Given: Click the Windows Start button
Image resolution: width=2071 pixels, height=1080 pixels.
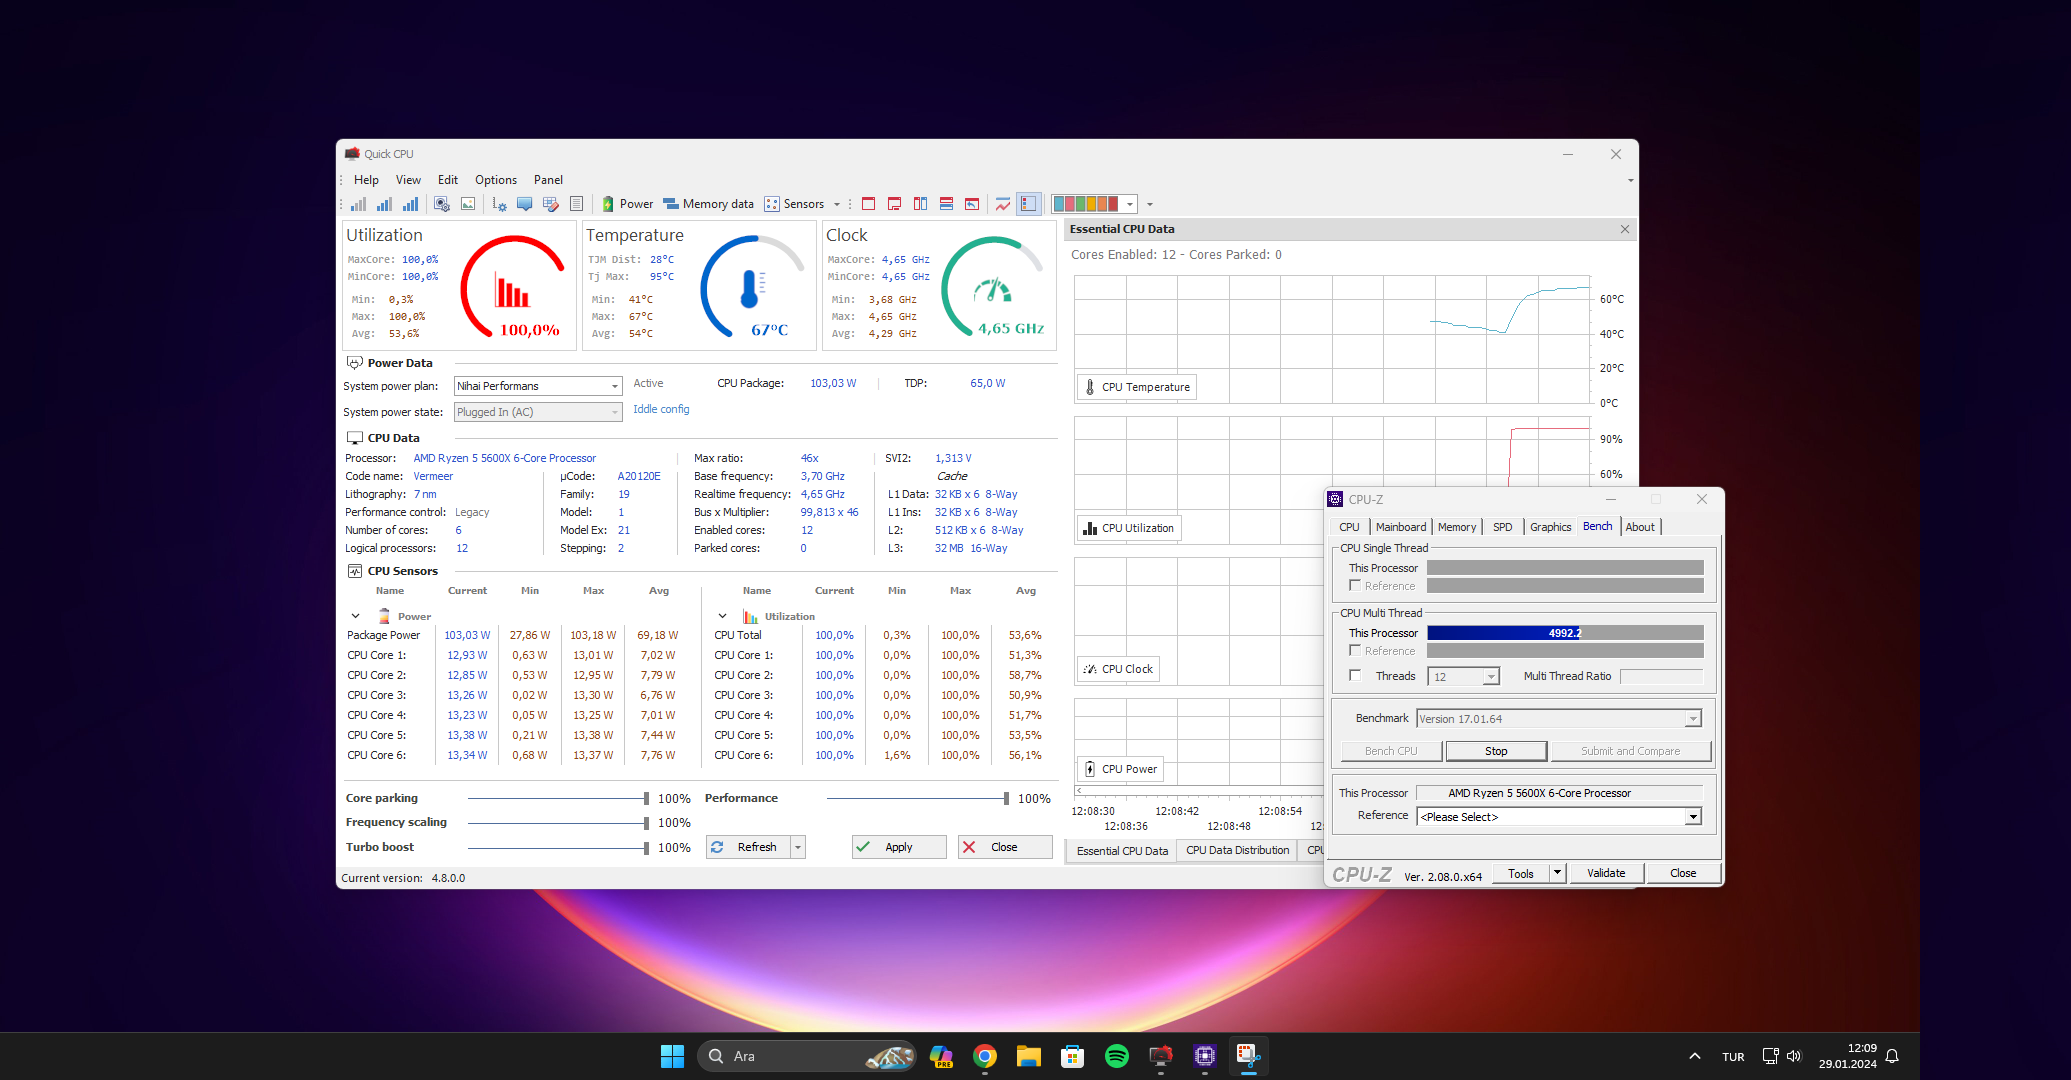Looking at the screenshot, I should [672, 1056].
